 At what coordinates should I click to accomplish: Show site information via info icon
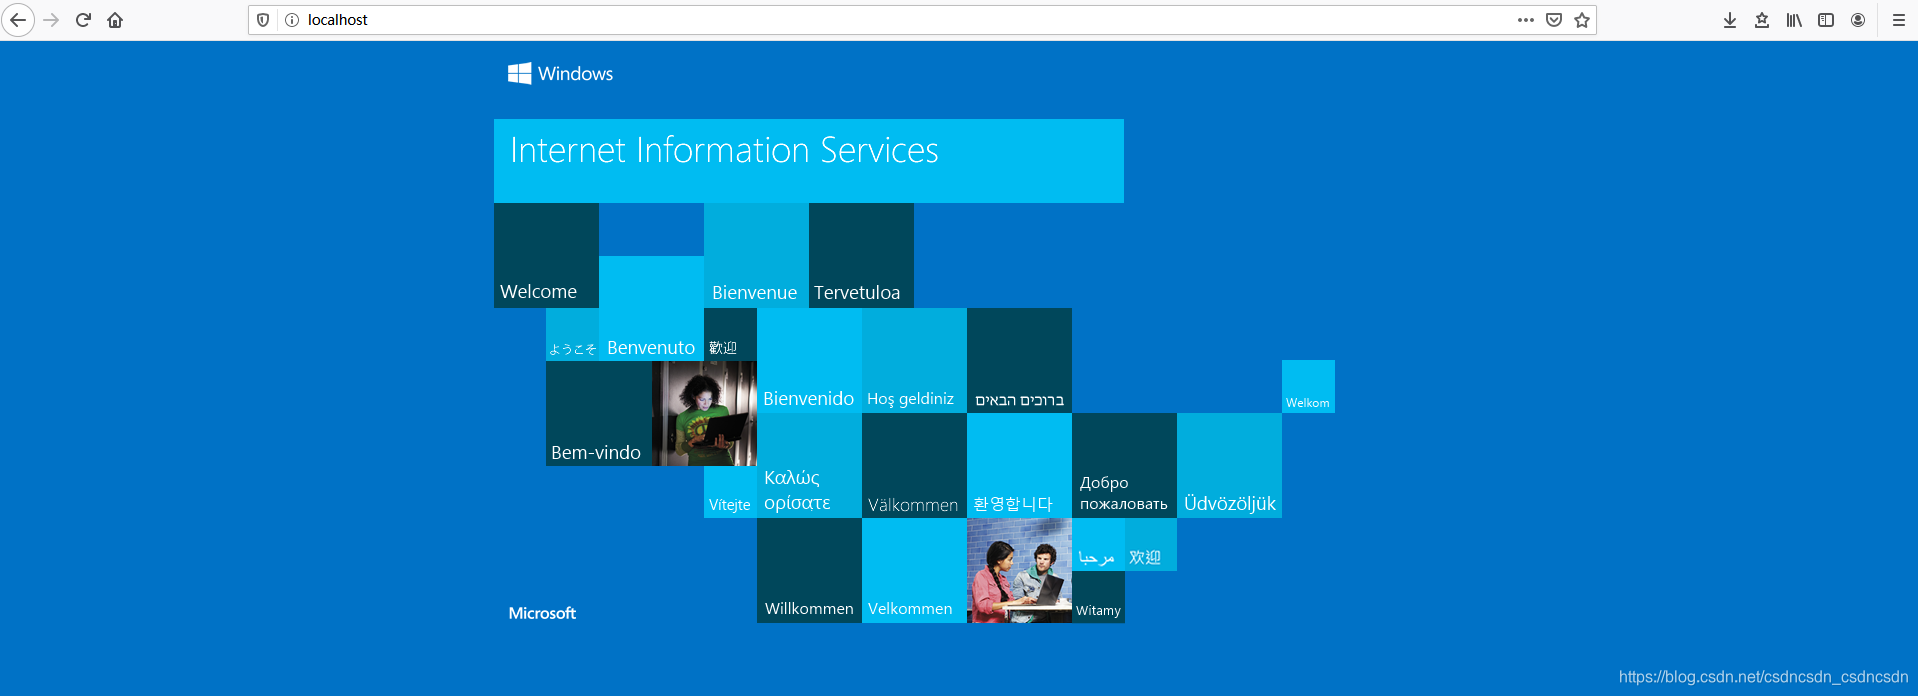click(x=292, y=20)
